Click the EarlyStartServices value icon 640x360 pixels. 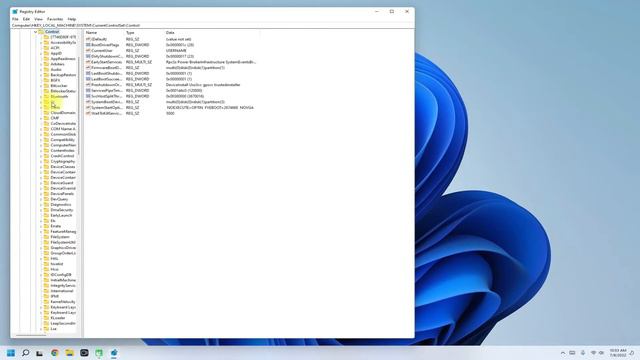coord(88,62)
